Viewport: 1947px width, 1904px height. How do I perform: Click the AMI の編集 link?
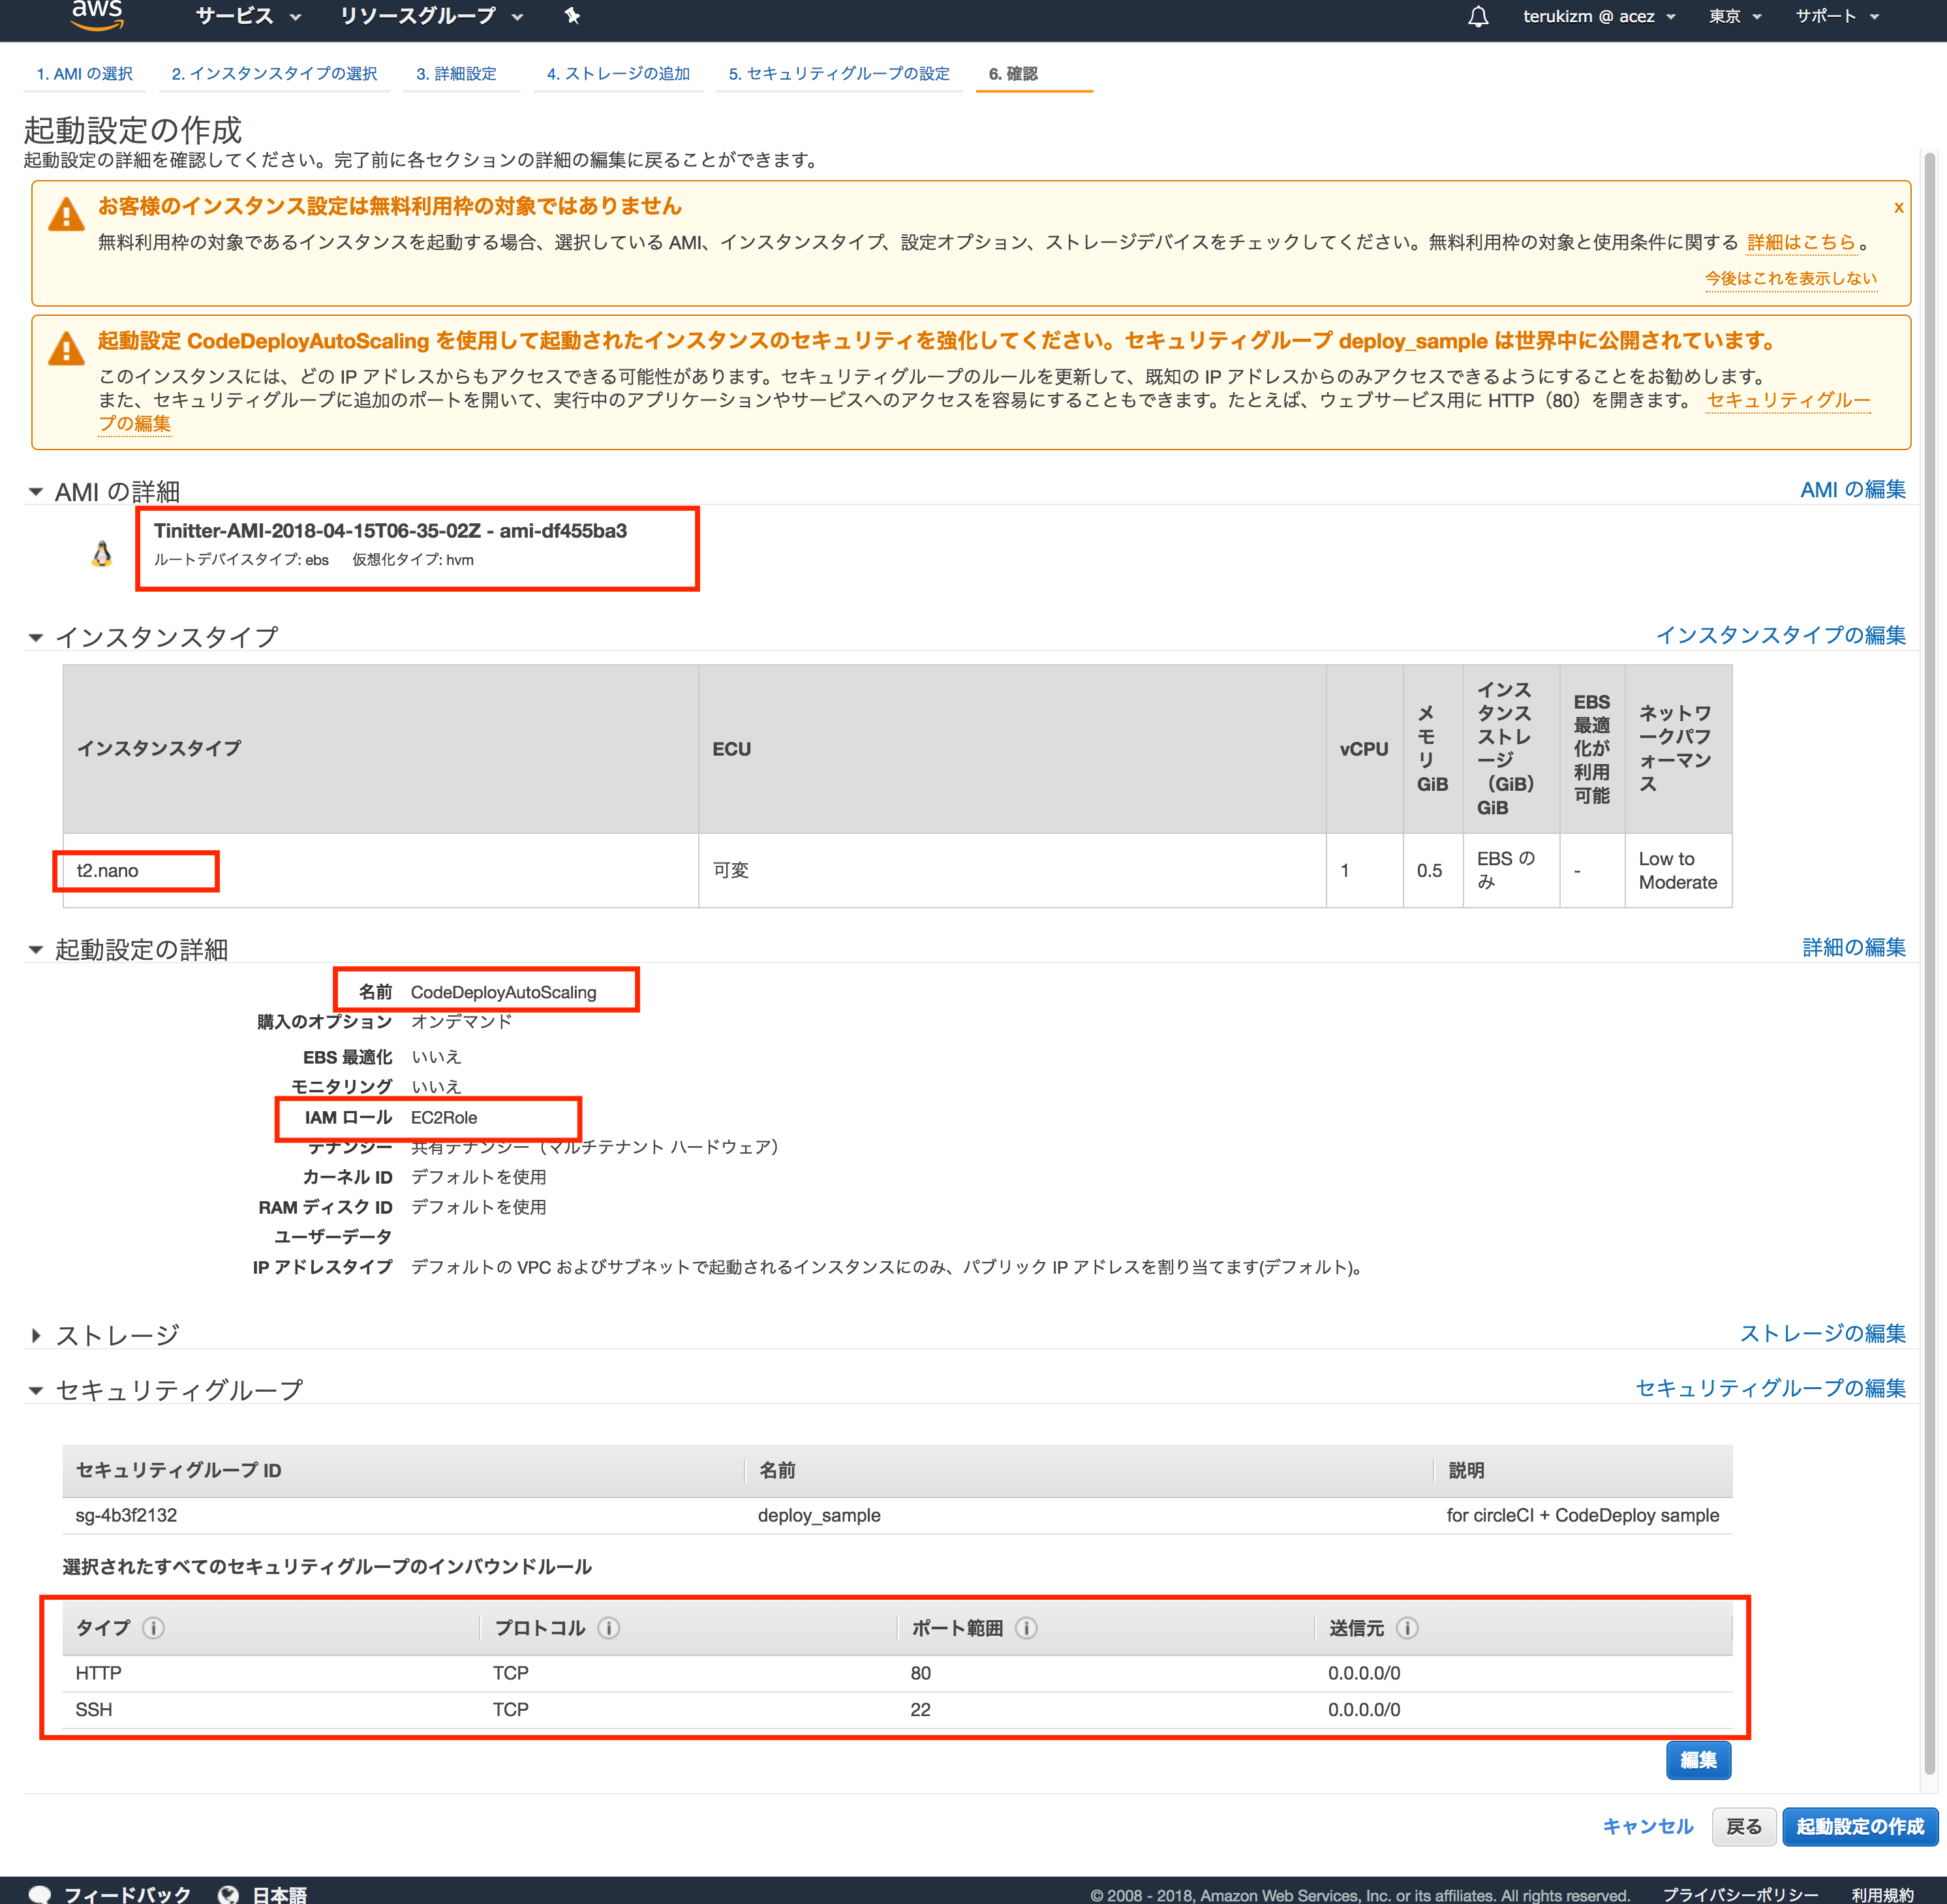[1852, 489]
